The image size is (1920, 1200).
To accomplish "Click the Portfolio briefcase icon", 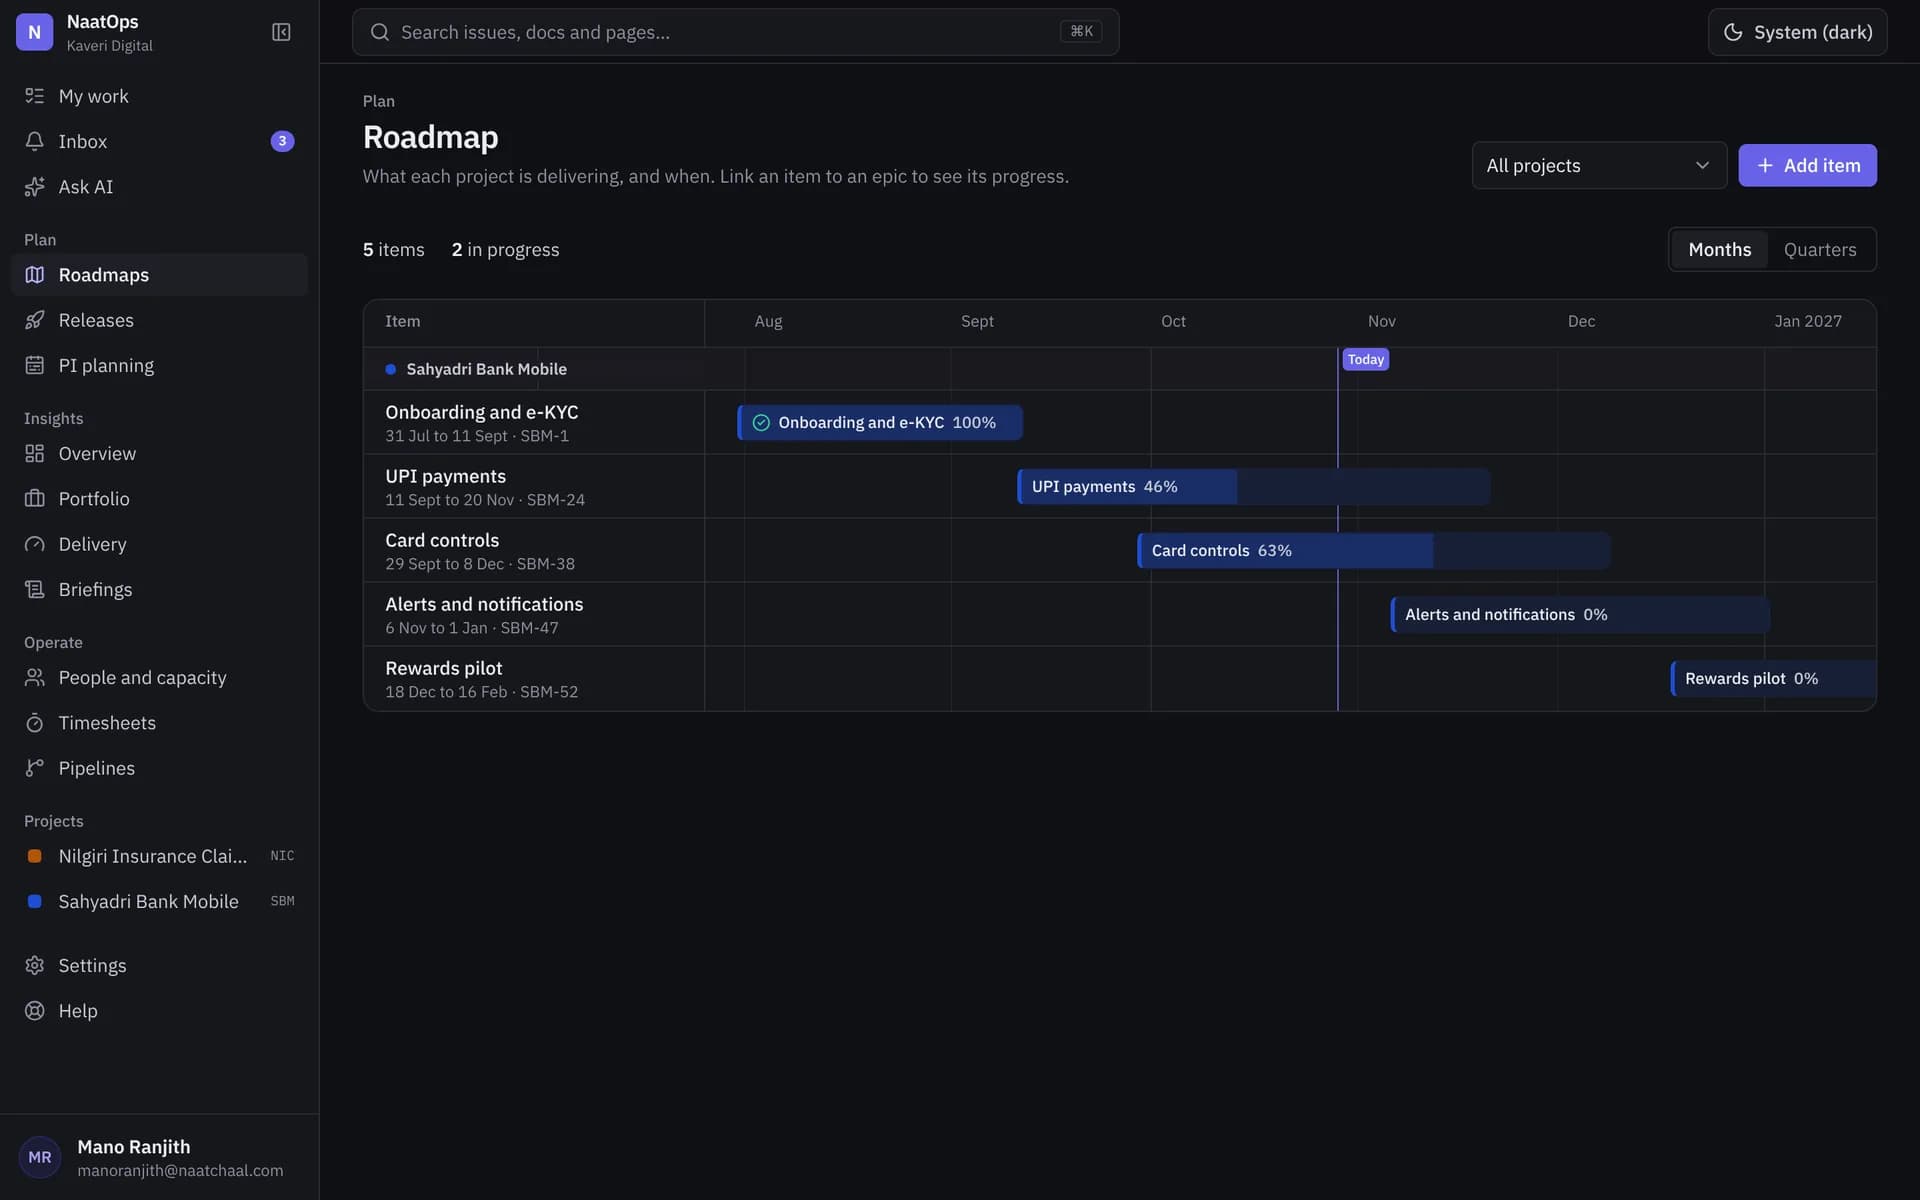I will [35, 498].
